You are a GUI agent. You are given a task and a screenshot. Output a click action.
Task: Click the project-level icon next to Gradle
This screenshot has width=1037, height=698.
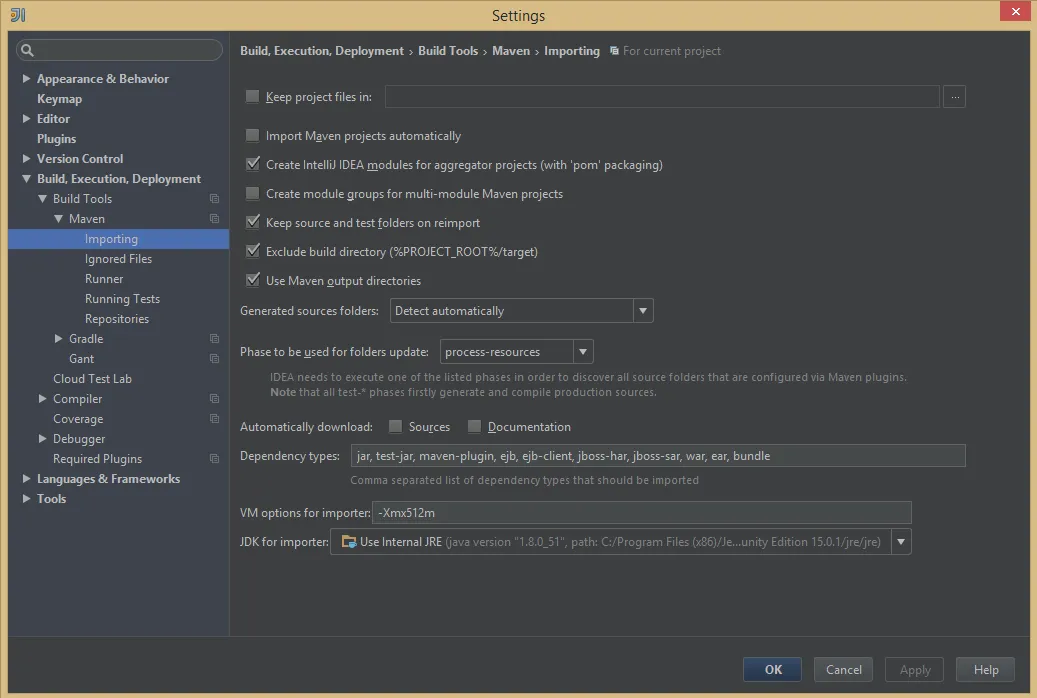coord(214,339)
